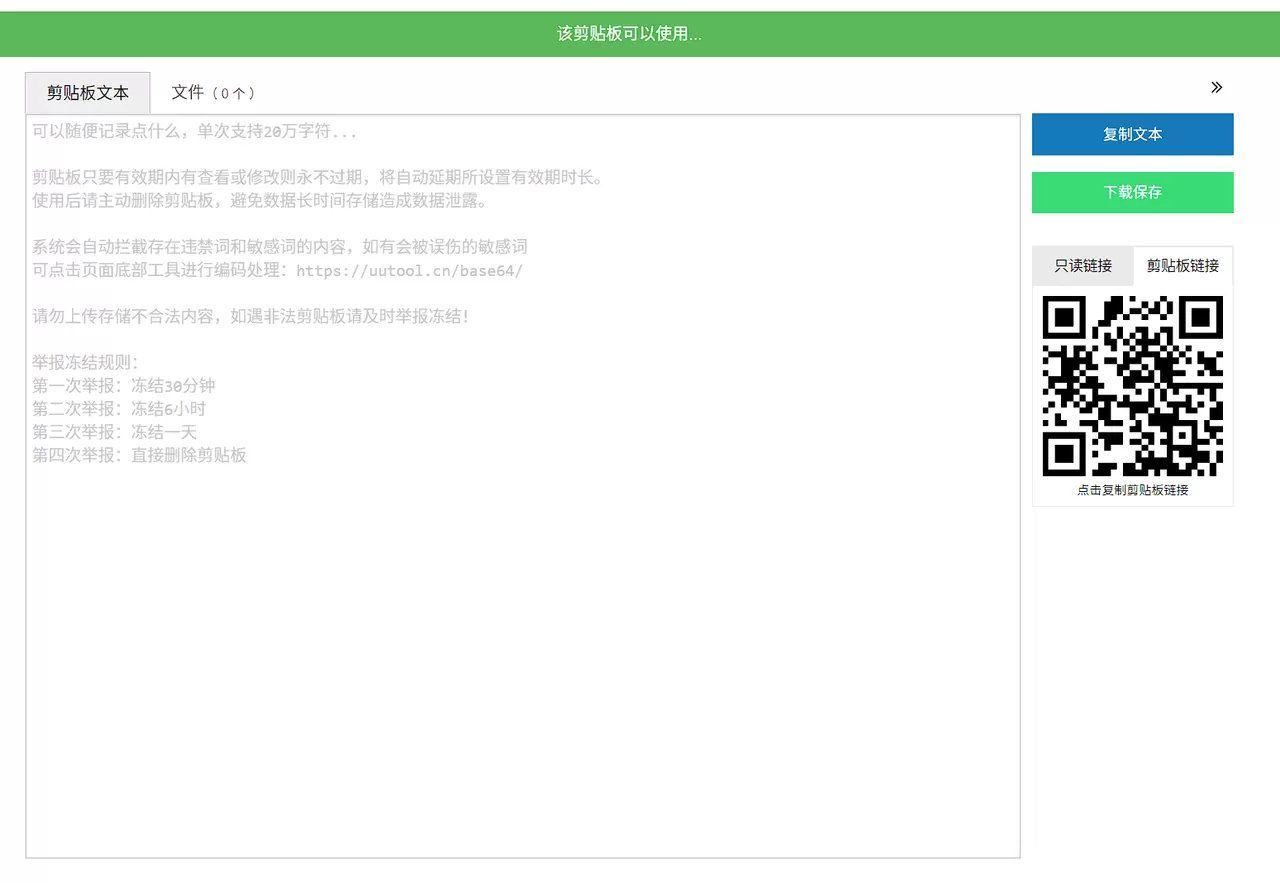Open the read-only link view via 只读链接
Image resolution: width=1280 pixels, height=883 pixels.
[x=1082, y=265]
